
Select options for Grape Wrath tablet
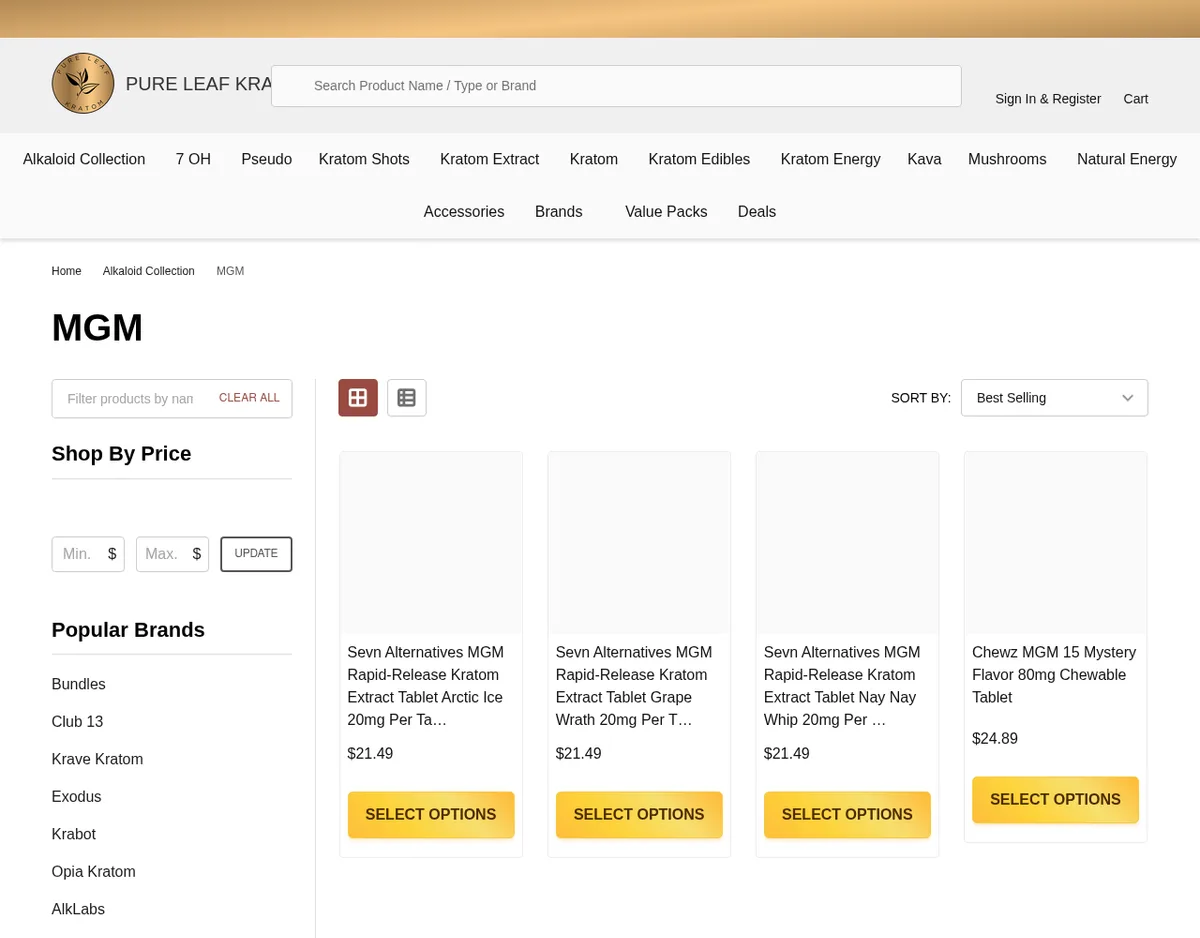639,815
